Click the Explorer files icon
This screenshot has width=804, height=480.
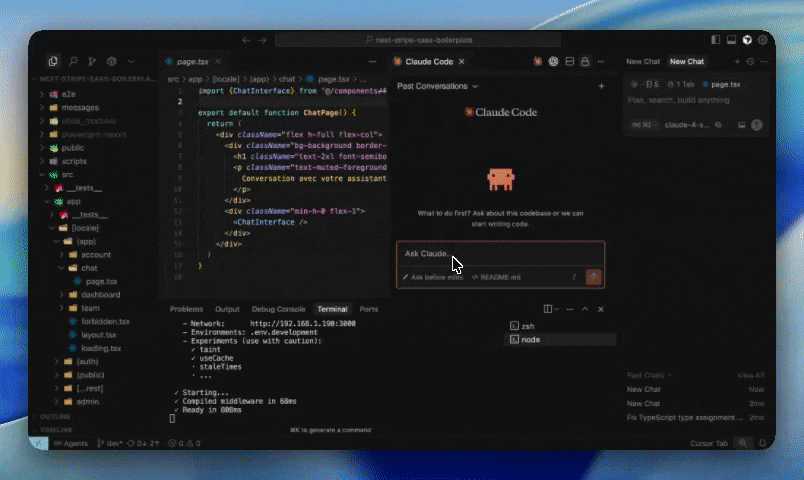tap(53, 62)
